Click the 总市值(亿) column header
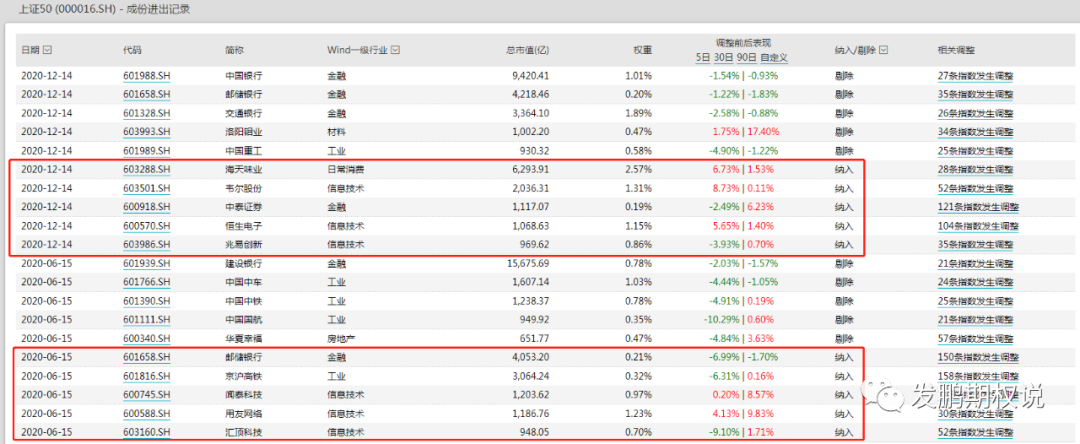Viewport: 1080px width, 444px height. click(x=527, y=50)
